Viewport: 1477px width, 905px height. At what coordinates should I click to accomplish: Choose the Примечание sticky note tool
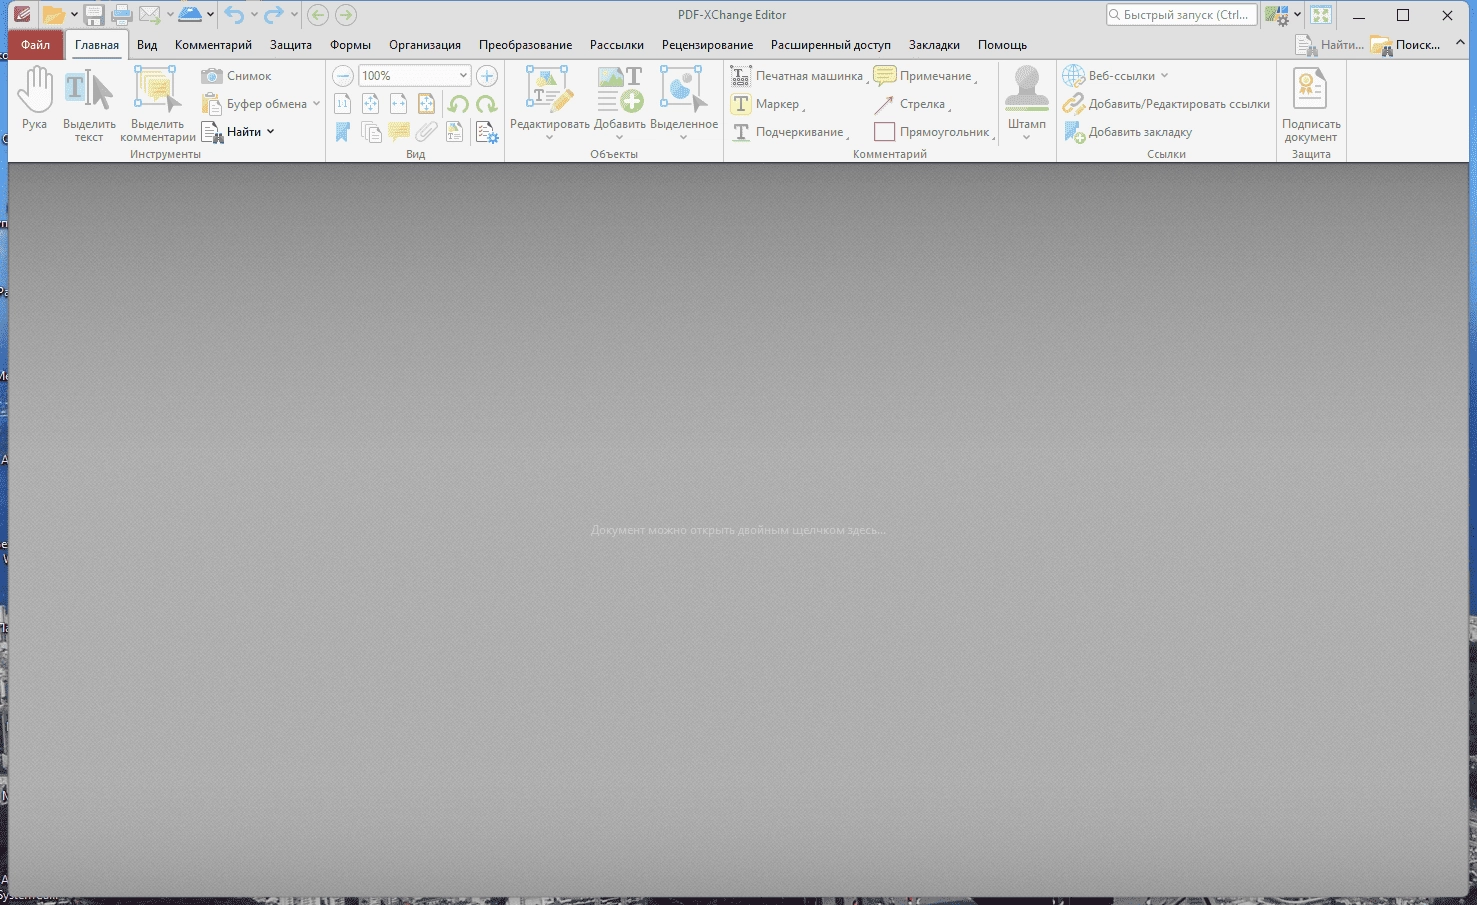924,76
